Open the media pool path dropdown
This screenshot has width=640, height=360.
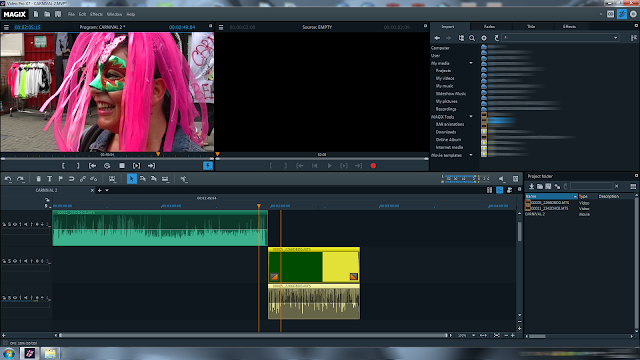pos(616,38)
